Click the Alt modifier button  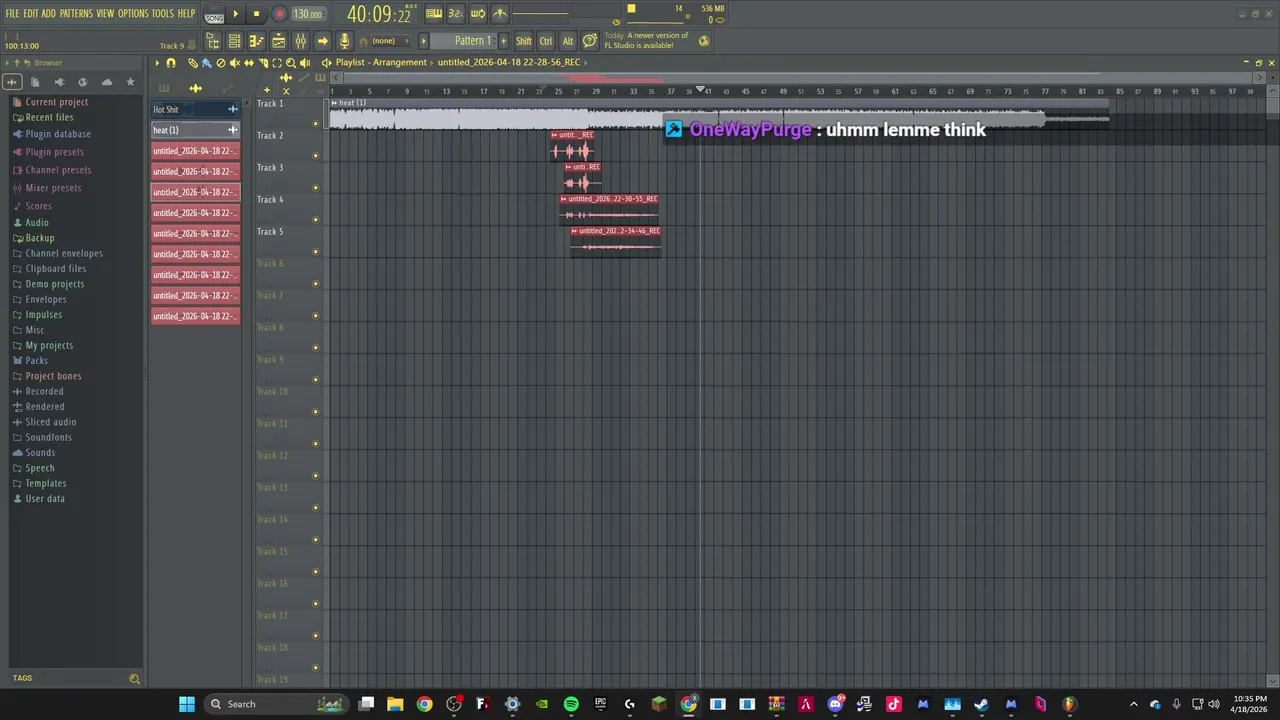568,41
